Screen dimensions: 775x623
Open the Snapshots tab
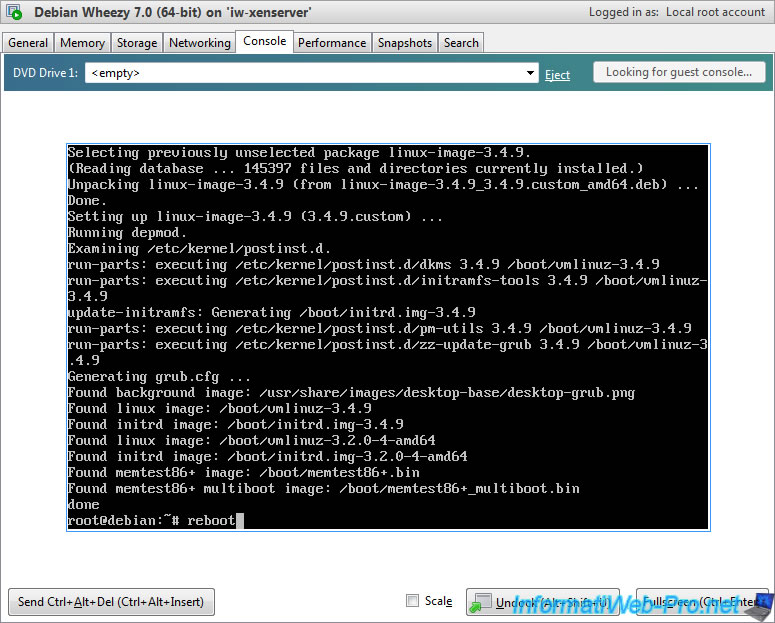pyautogui.click(x=405, y=43)
